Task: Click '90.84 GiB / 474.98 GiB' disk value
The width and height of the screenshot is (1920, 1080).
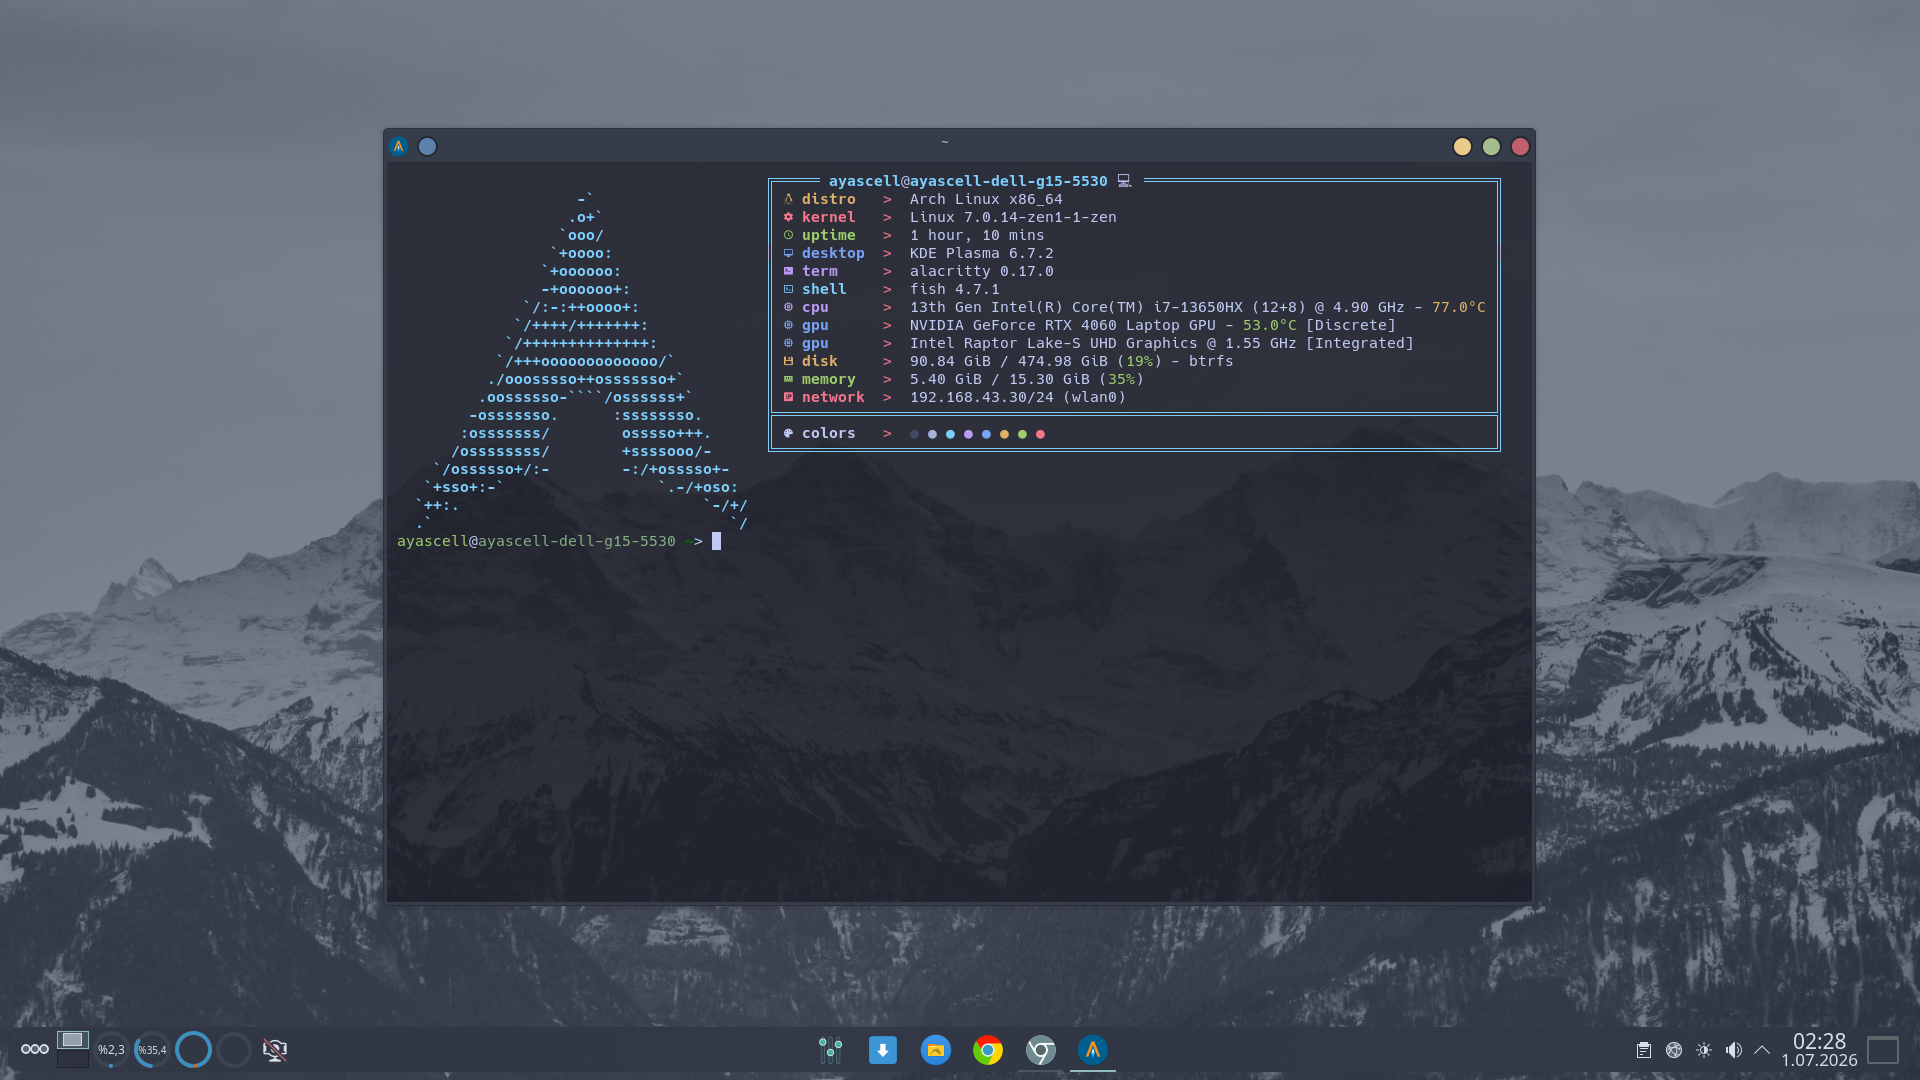Action: pyautogui.click(x=1008, y=361)
